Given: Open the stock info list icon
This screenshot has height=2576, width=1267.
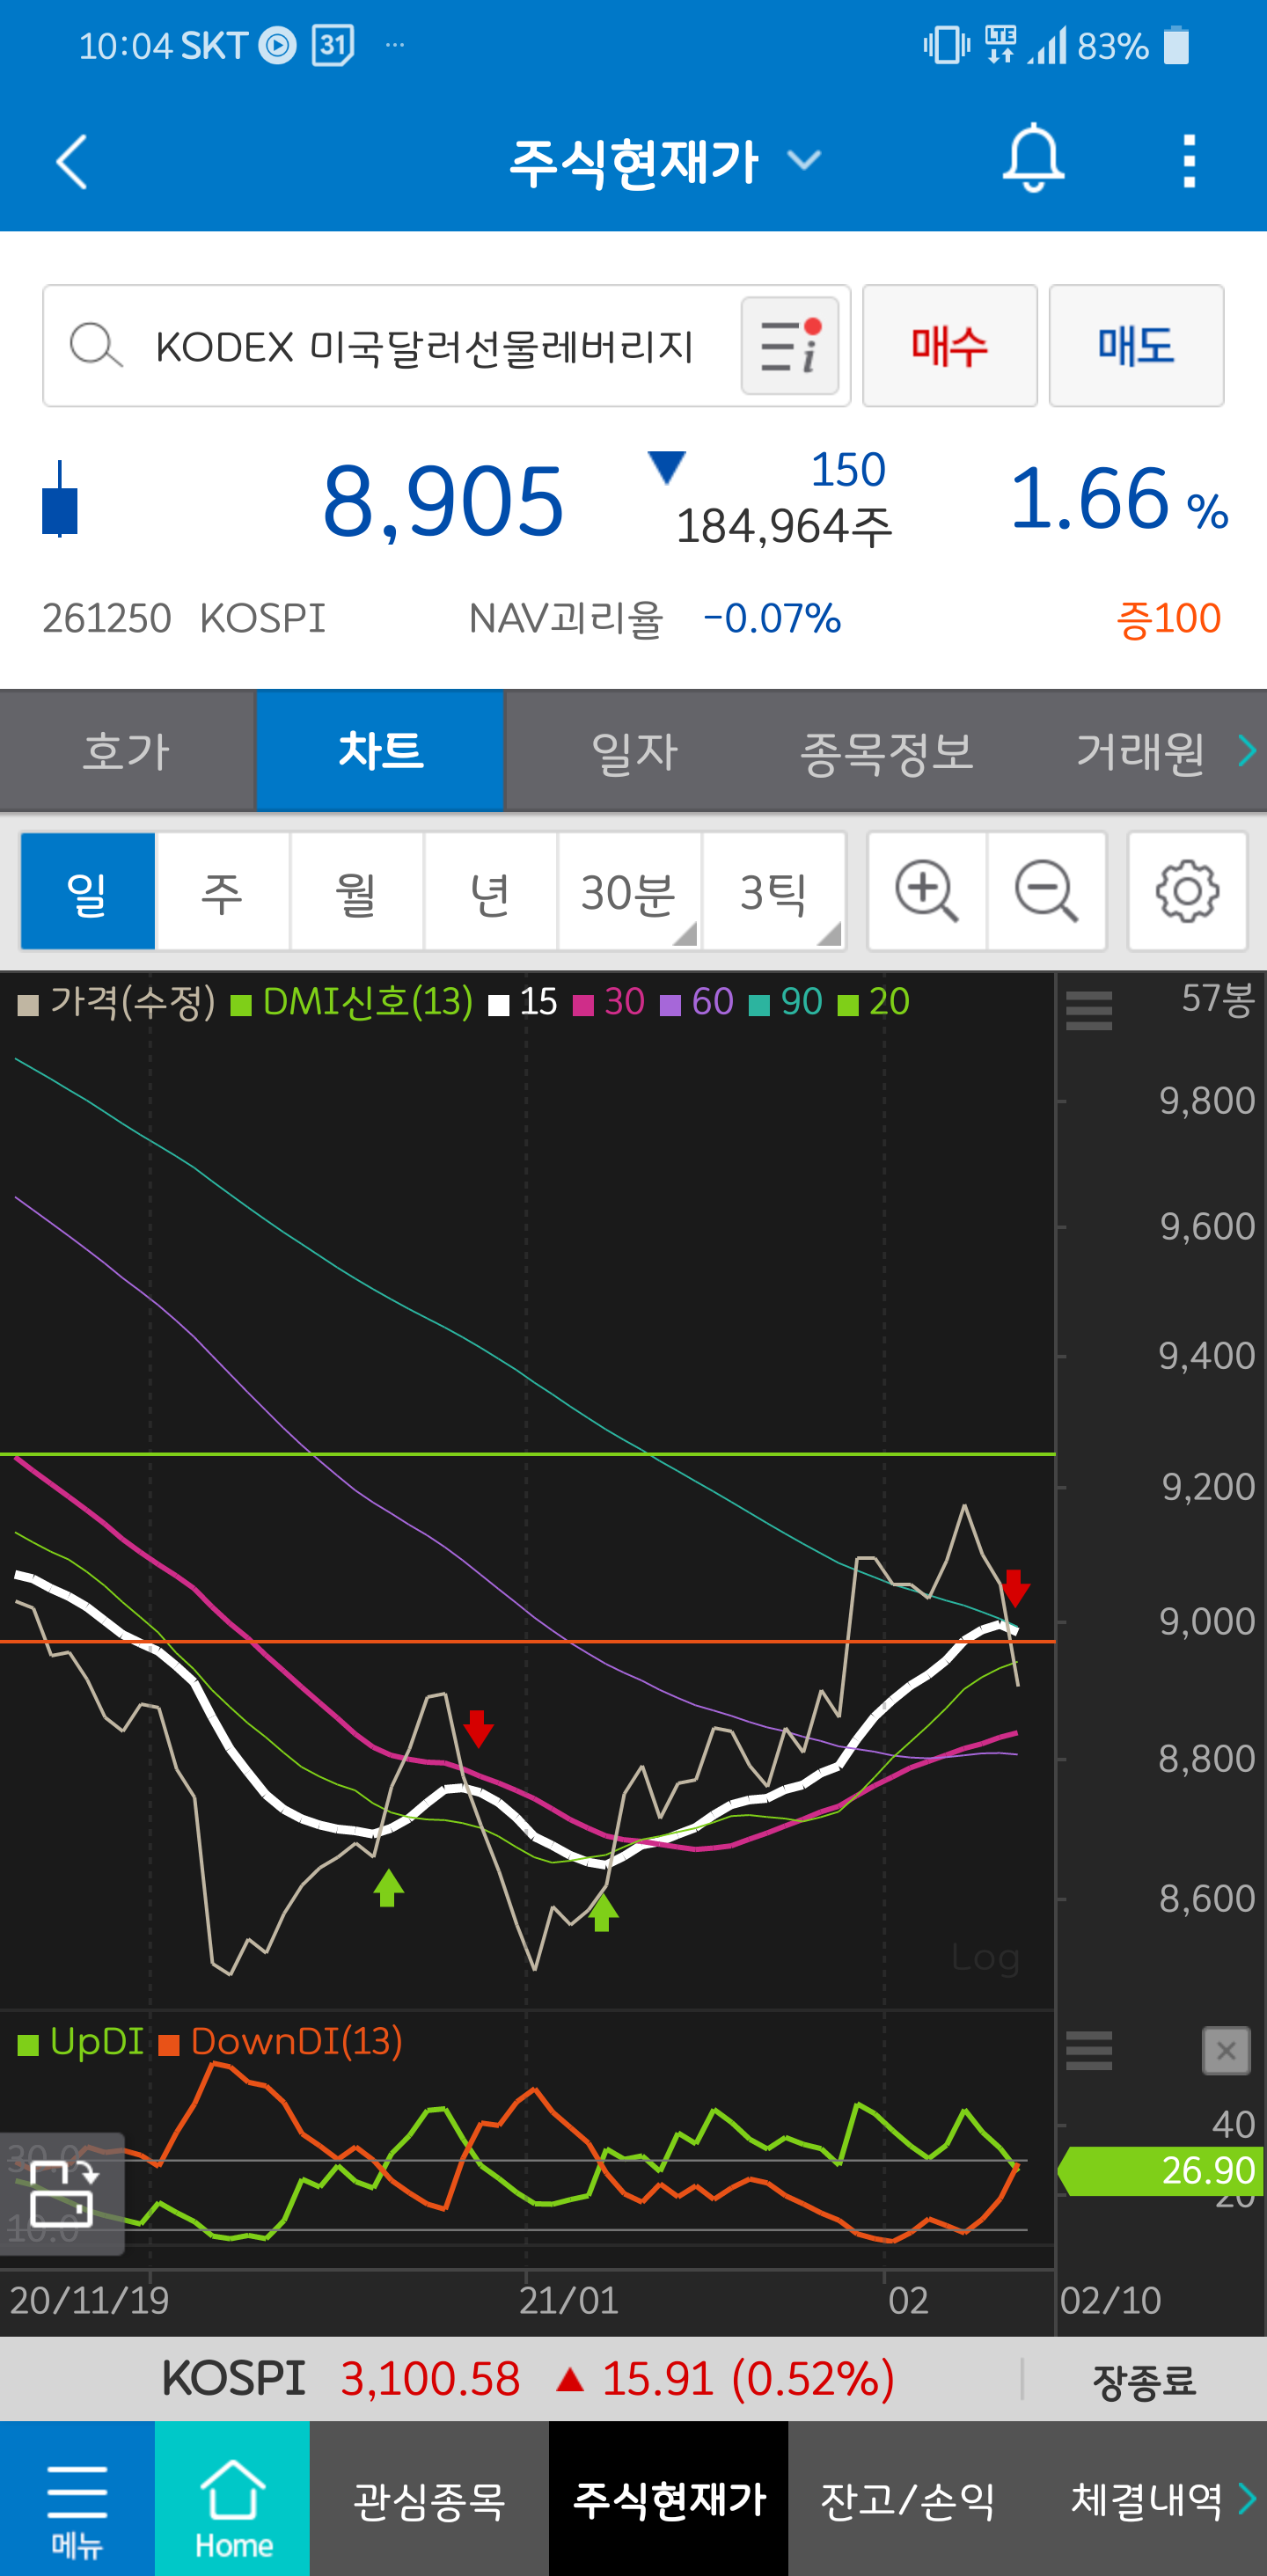Looking at the screenshot, I should (790, 346).
